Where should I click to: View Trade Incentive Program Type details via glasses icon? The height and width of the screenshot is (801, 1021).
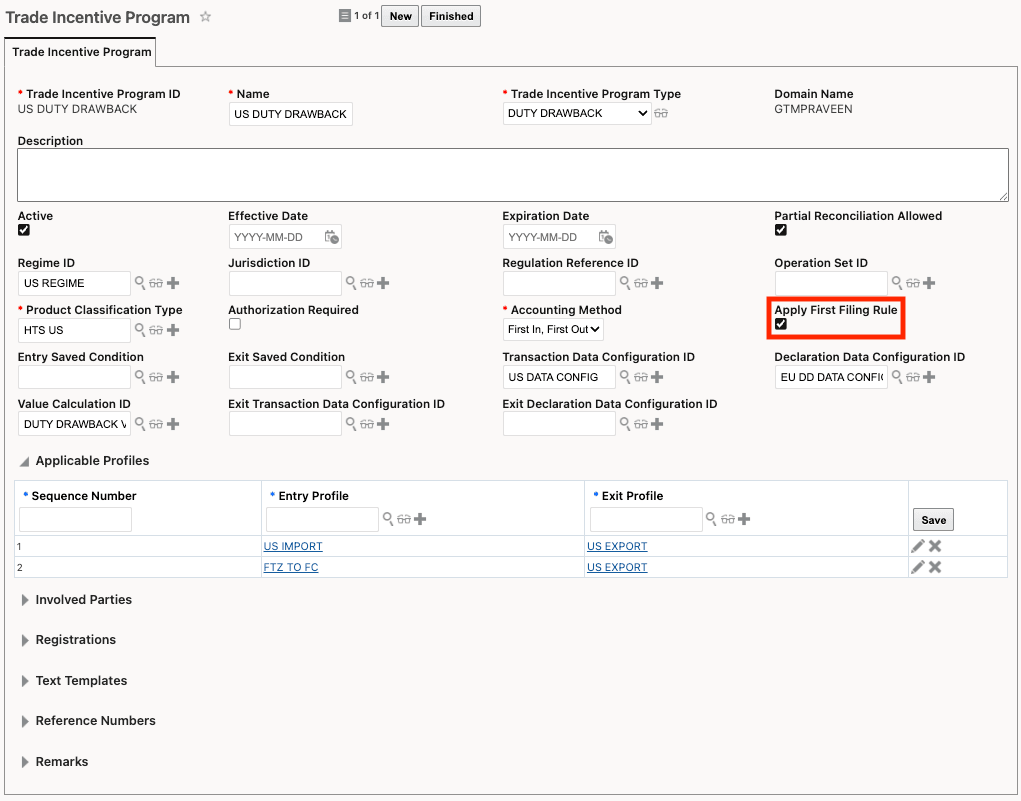(x=661, y=114)
